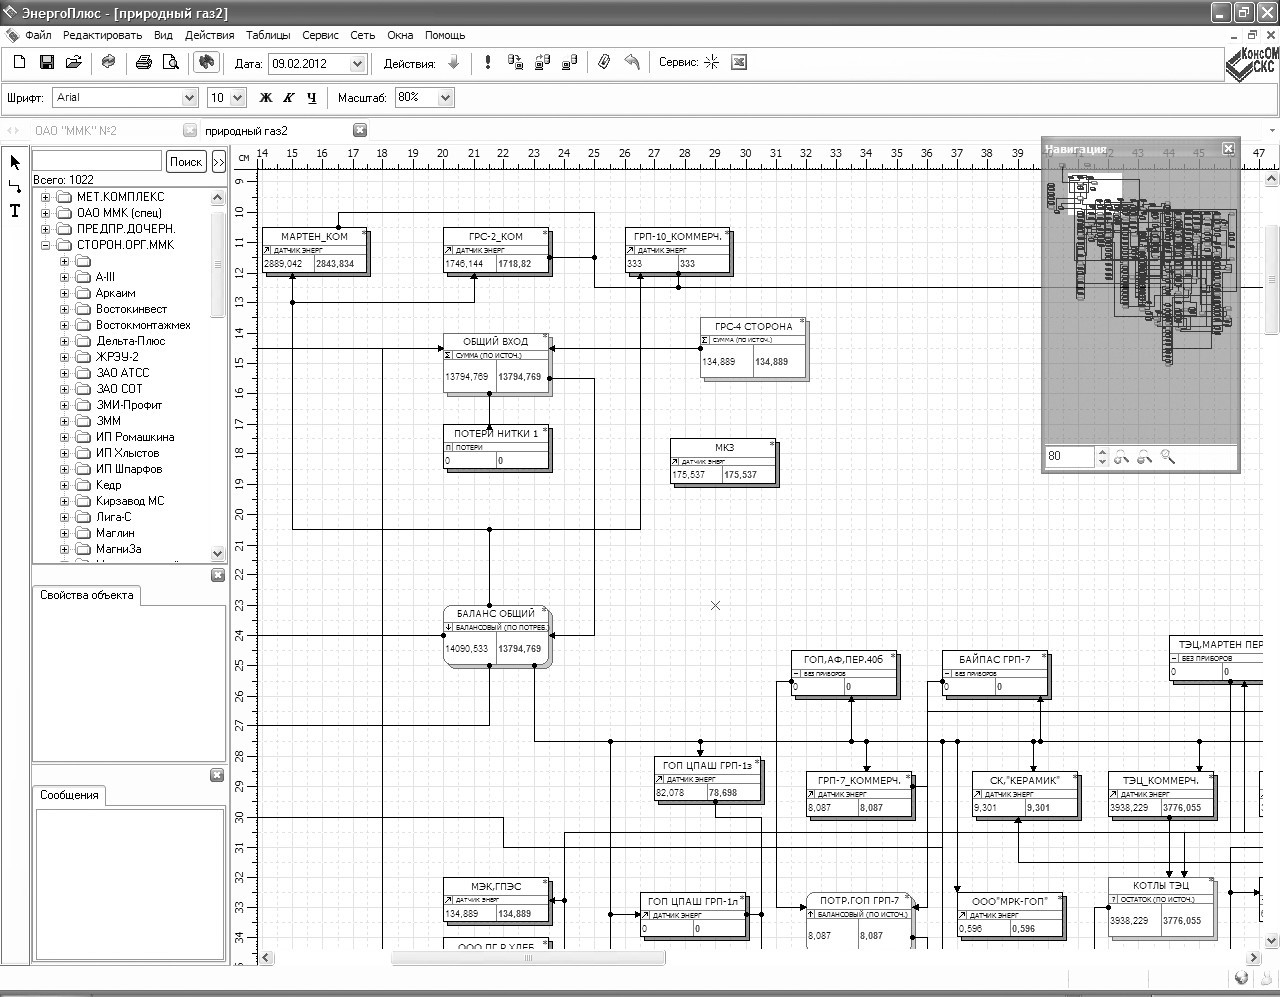This screenshot has width=1280, height=997.
Task: Select the arrow pointer tool
Action: tap(15, 162)
